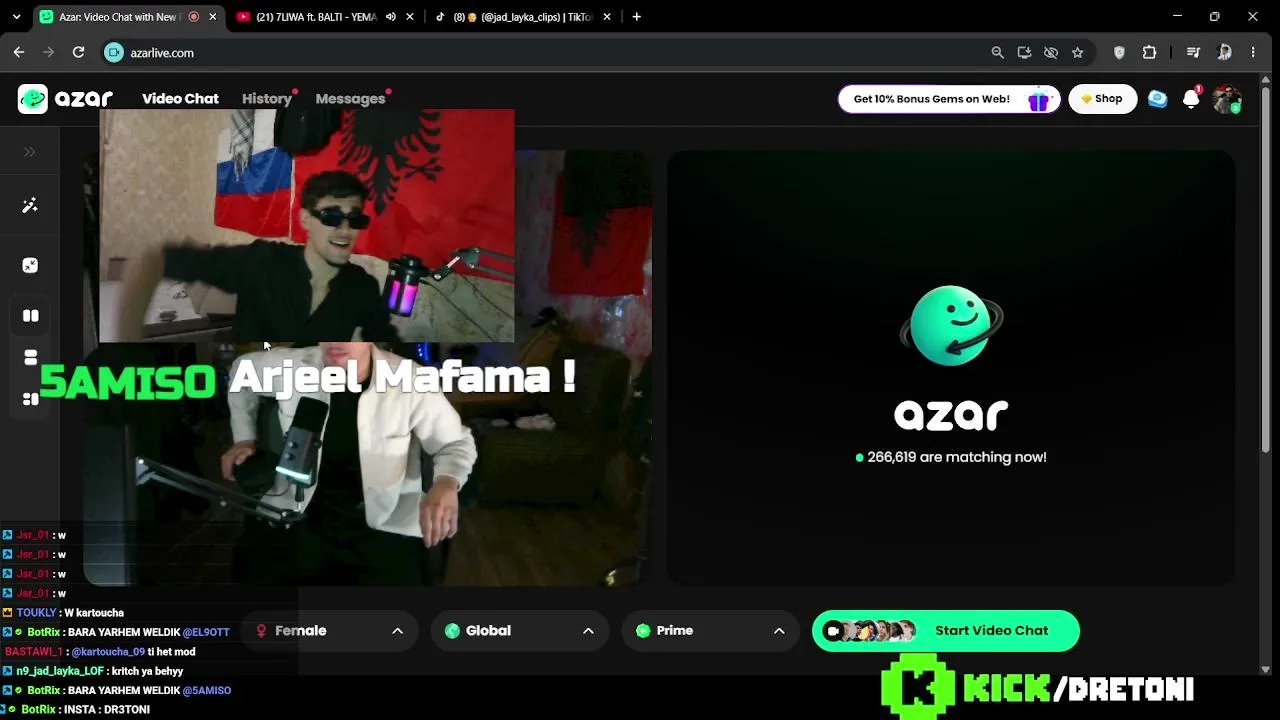Viewport: 1280px width, 720px height.
Task: Switch to the 7LIWA ft. BALTI YouTube tab
Action: [316, 17]
